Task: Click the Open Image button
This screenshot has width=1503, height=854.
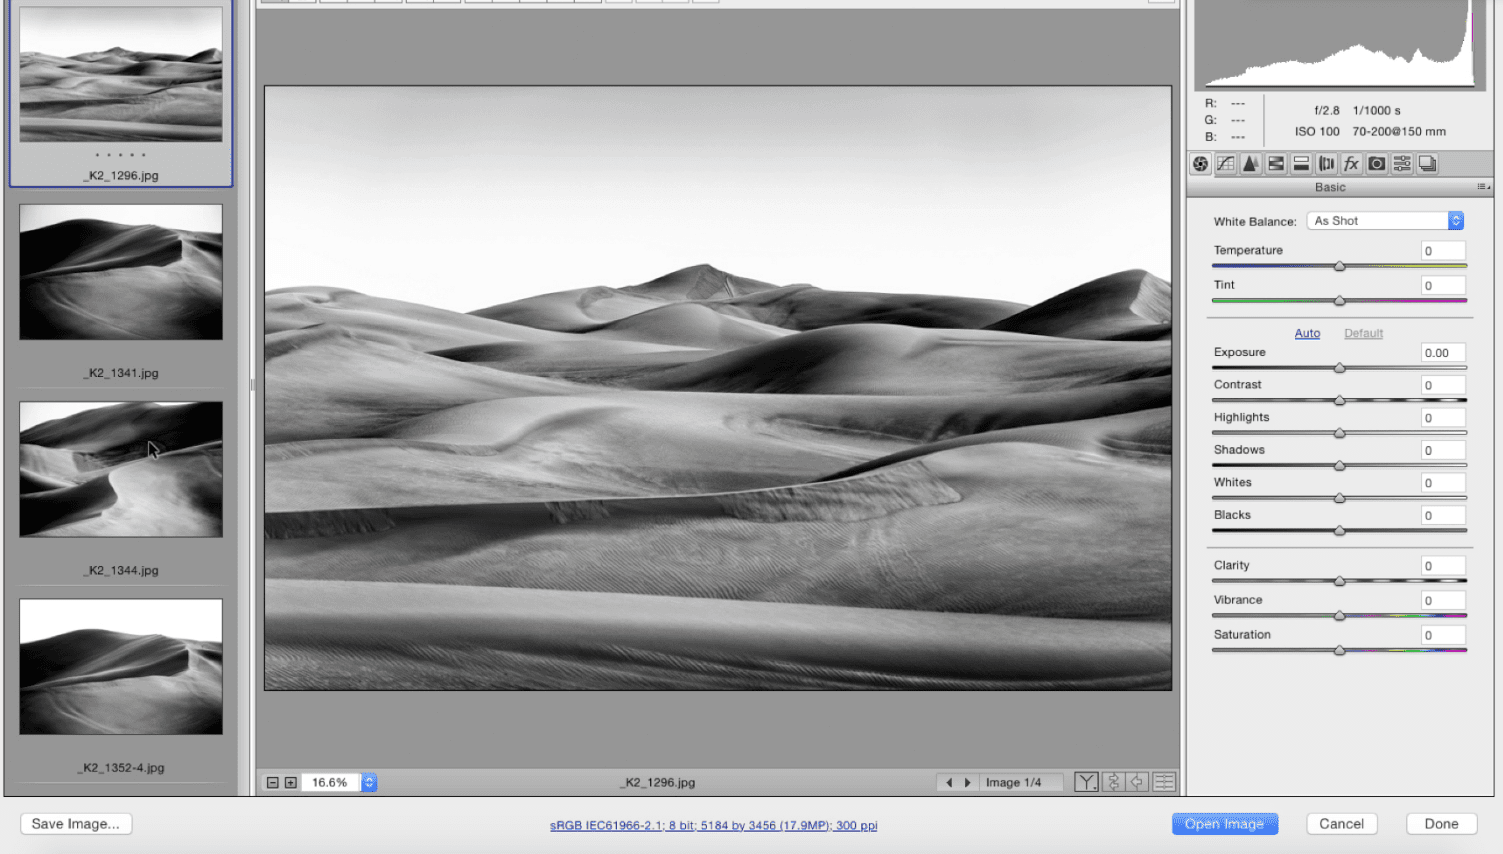Action: [x=1224, y=824]
